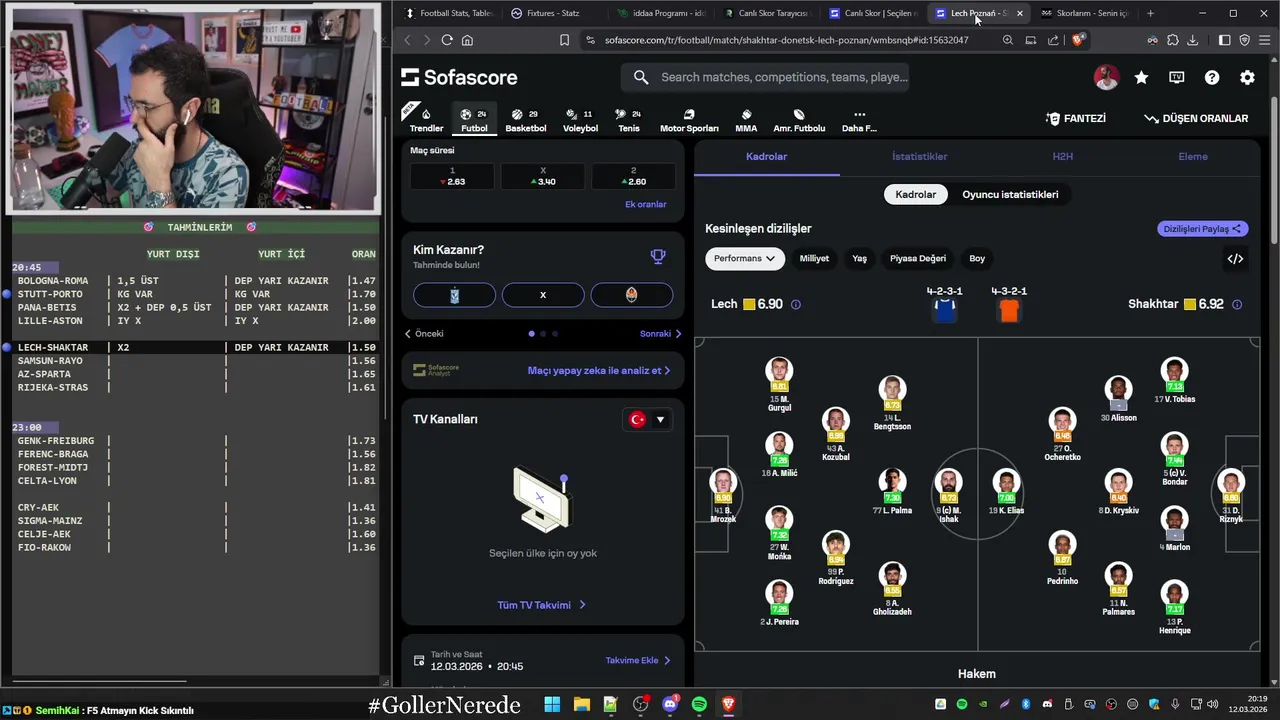Open the Tenis sport category

[x=629, y=120]
